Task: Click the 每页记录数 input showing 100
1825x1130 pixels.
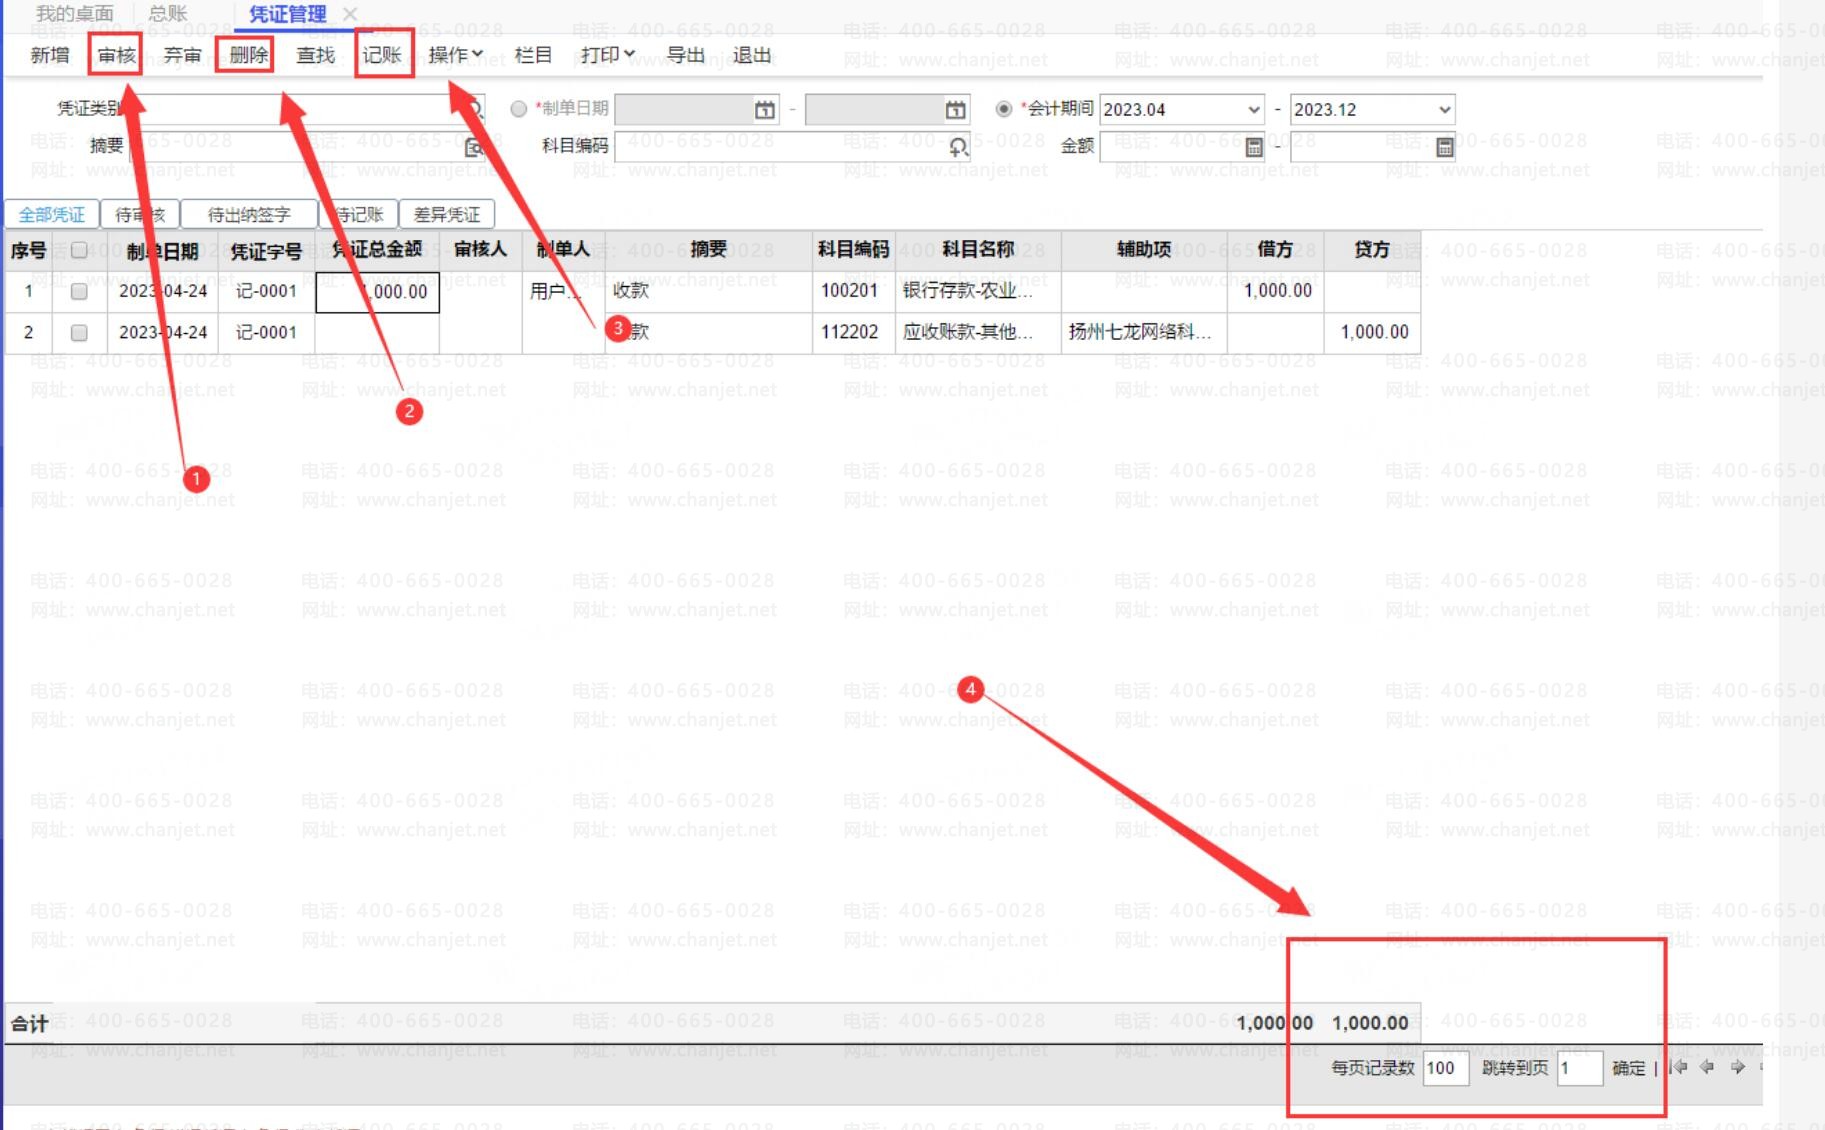Action: point(1445,1068)
